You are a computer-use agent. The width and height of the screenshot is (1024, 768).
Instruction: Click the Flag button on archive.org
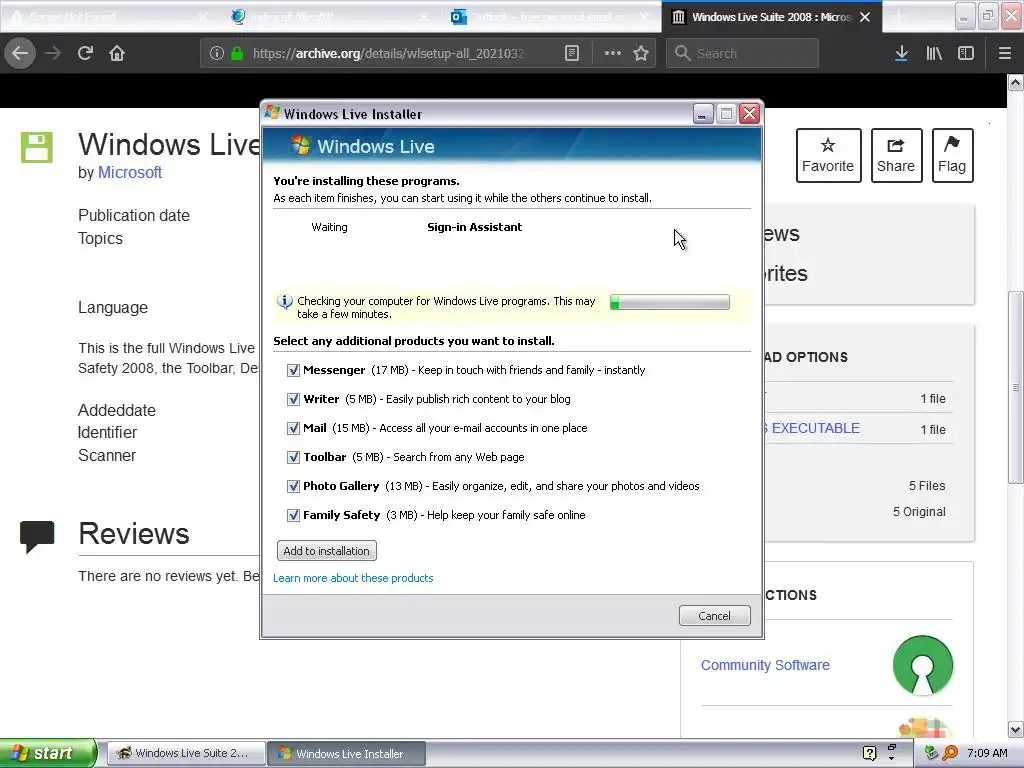tap(952, 155)
